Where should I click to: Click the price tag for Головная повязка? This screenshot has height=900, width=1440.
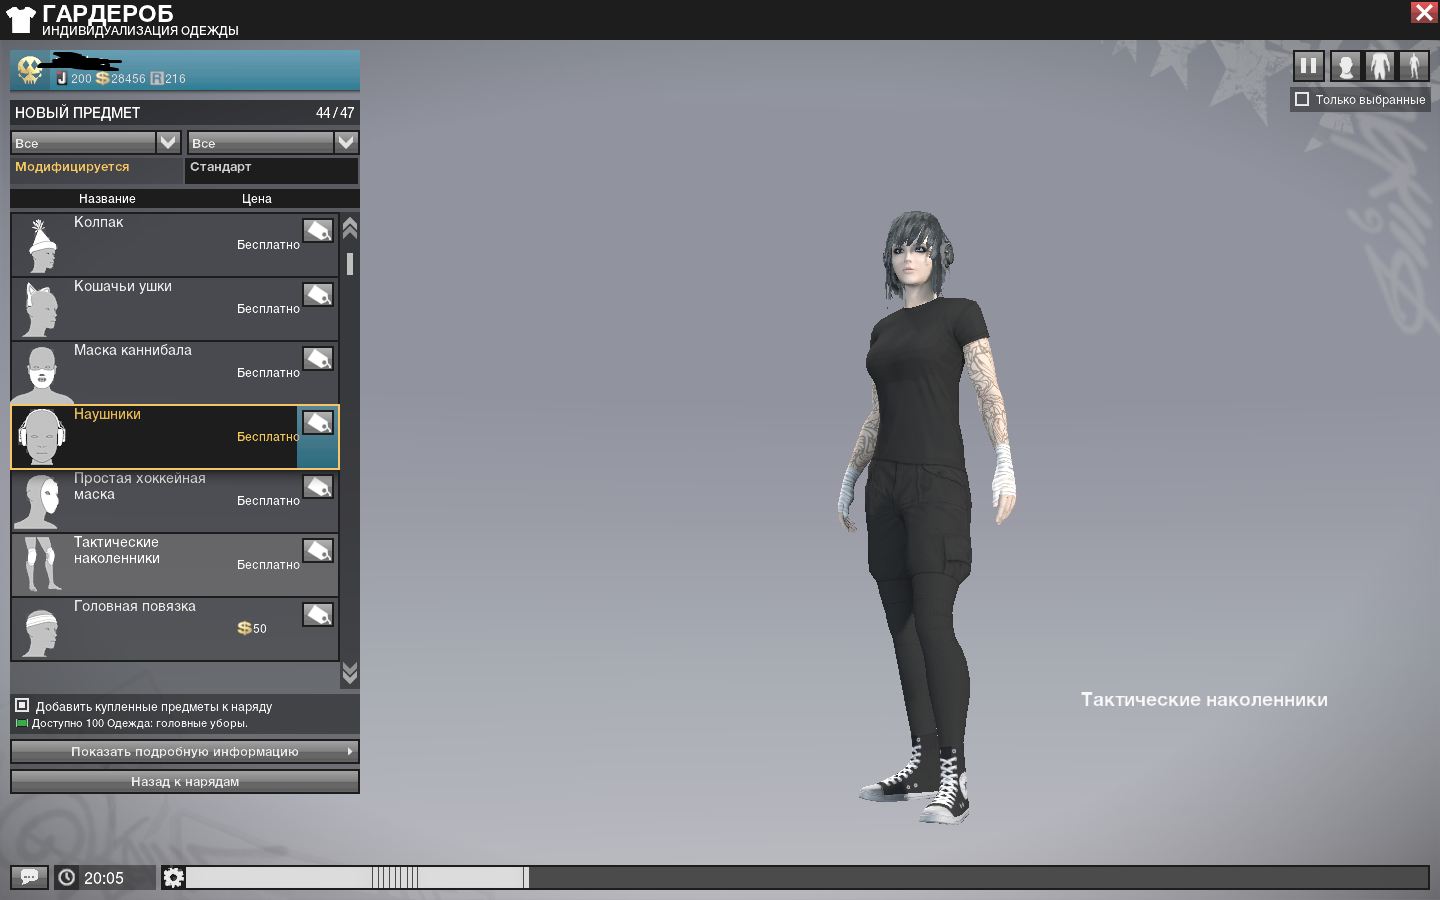(318, 615)
